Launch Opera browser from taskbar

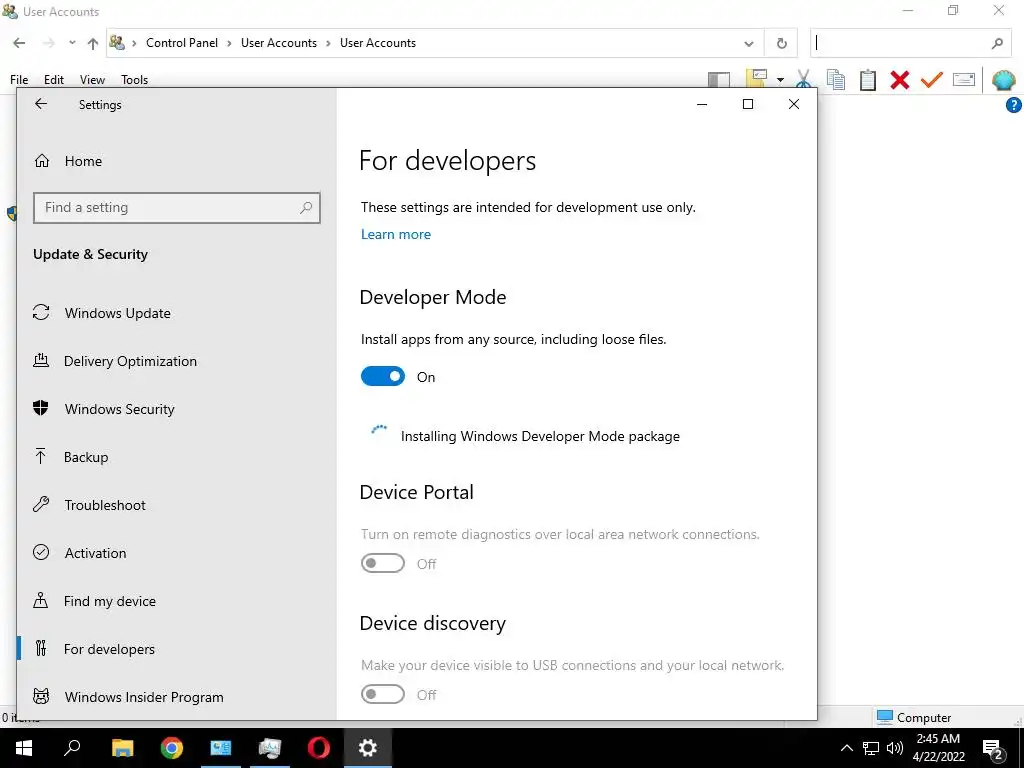[x=319, y=748]
